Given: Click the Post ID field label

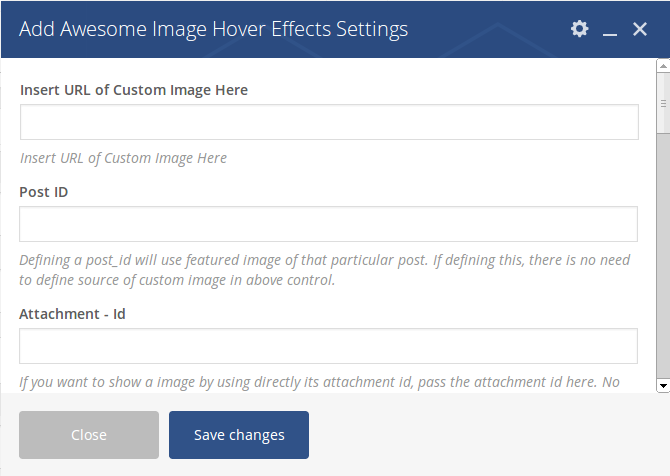Looking at the screenshot, I should point(44,192).
